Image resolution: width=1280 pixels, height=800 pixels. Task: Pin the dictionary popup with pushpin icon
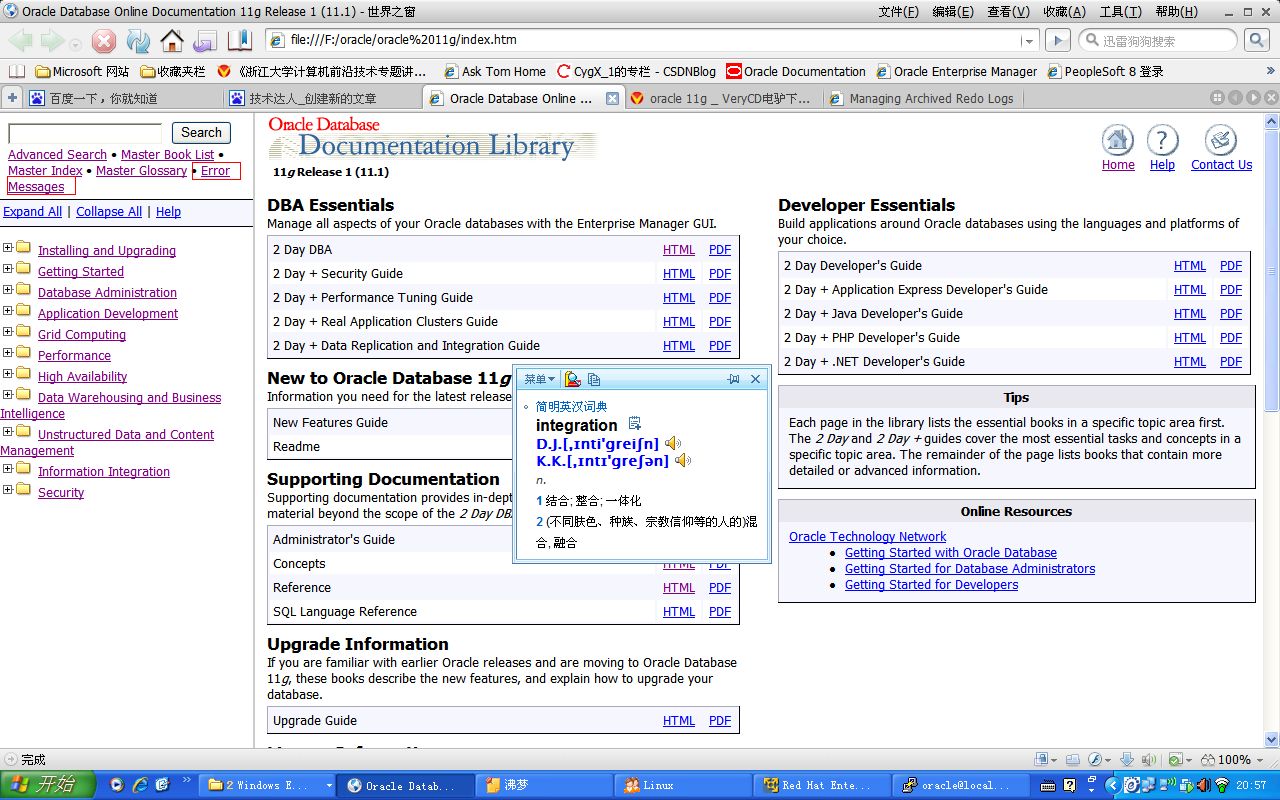(x=733, y=379)
